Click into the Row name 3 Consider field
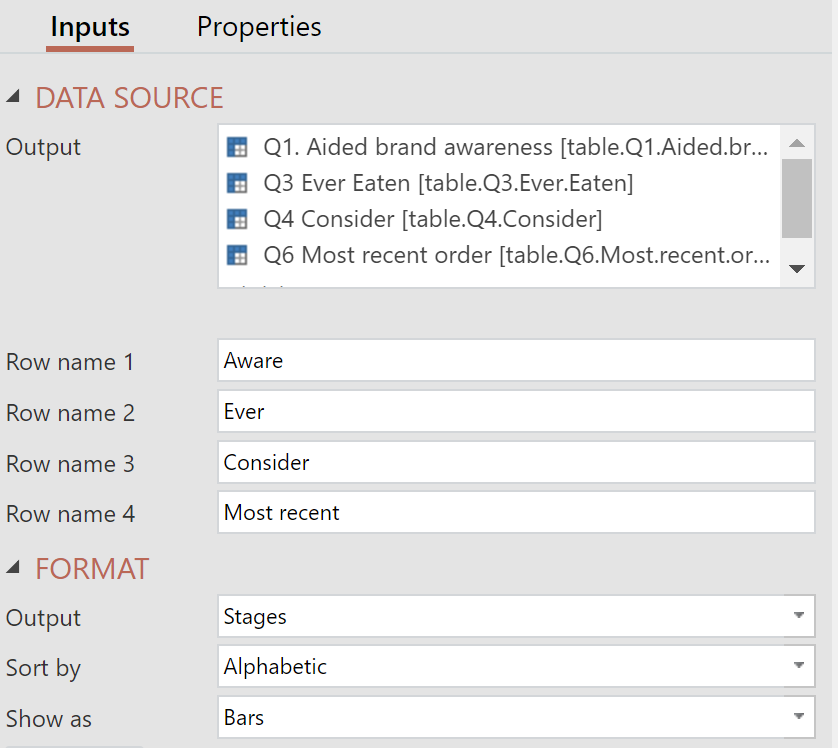This screenshot has height=748, width=838. coord(515,462)
